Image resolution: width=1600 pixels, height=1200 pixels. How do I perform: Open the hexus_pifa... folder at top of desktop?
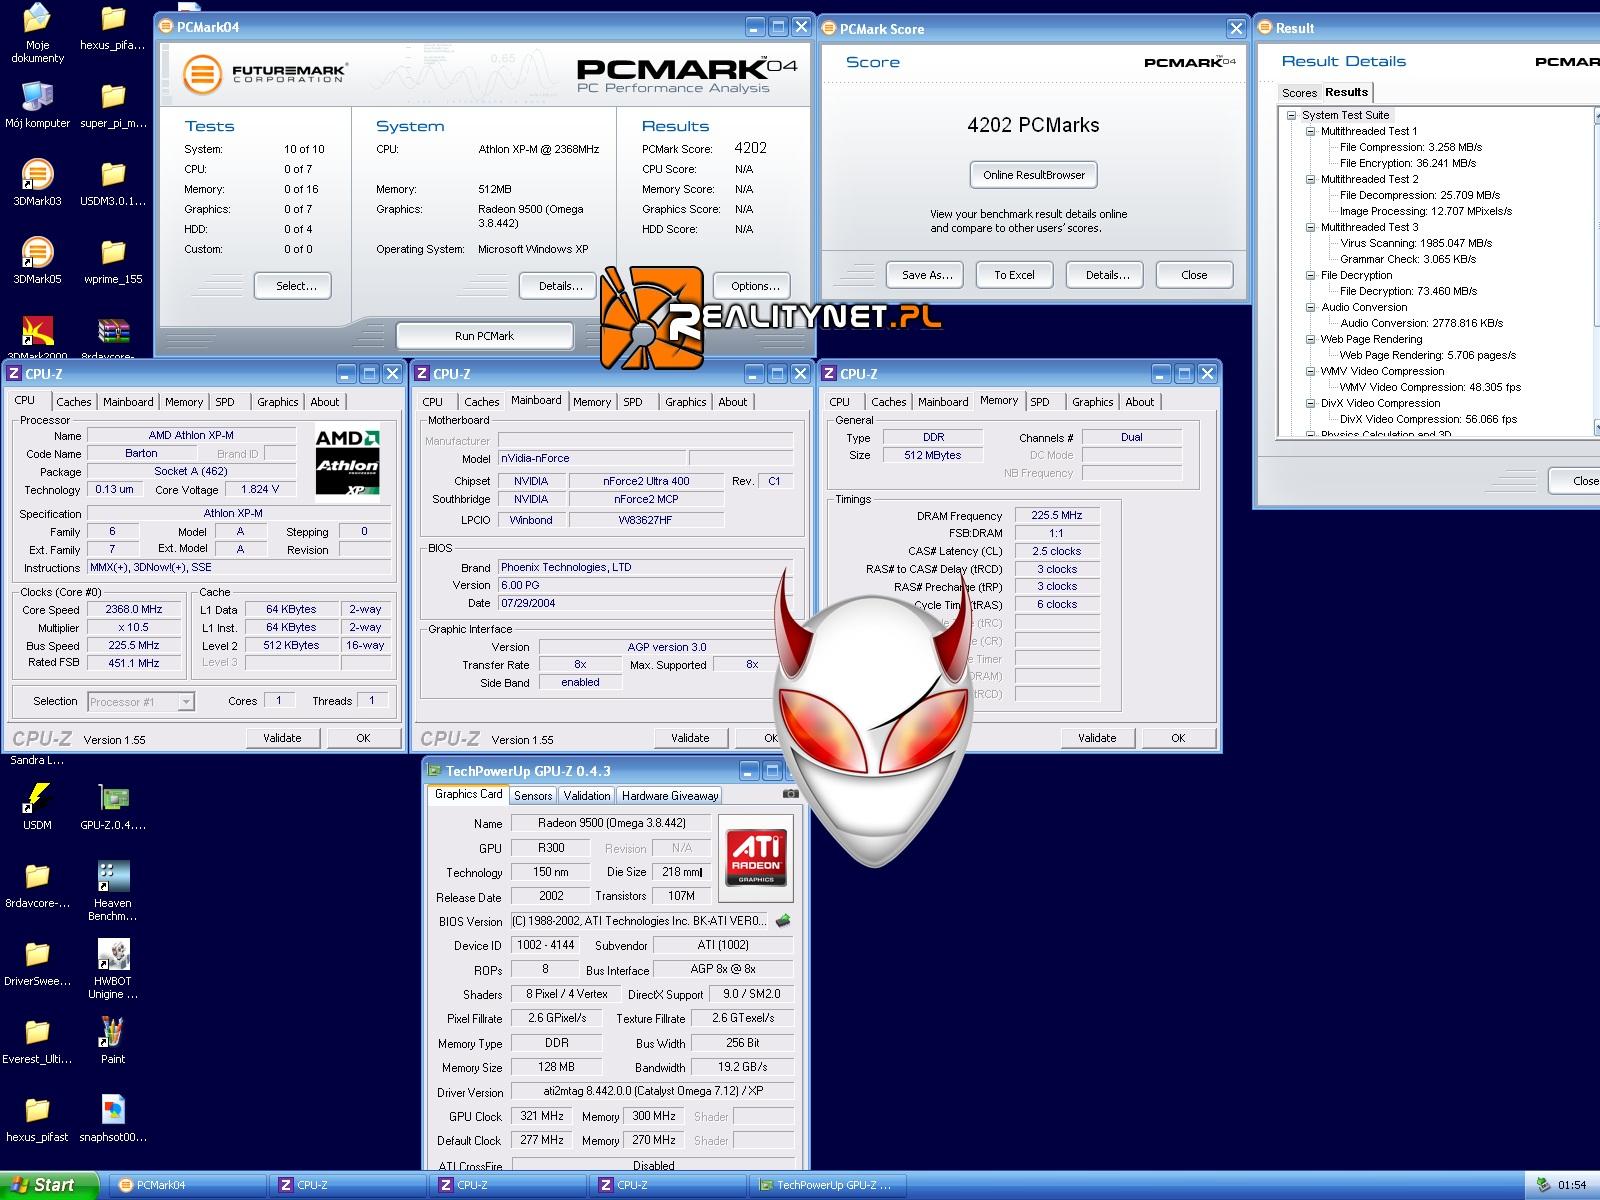tap(113, 26)
